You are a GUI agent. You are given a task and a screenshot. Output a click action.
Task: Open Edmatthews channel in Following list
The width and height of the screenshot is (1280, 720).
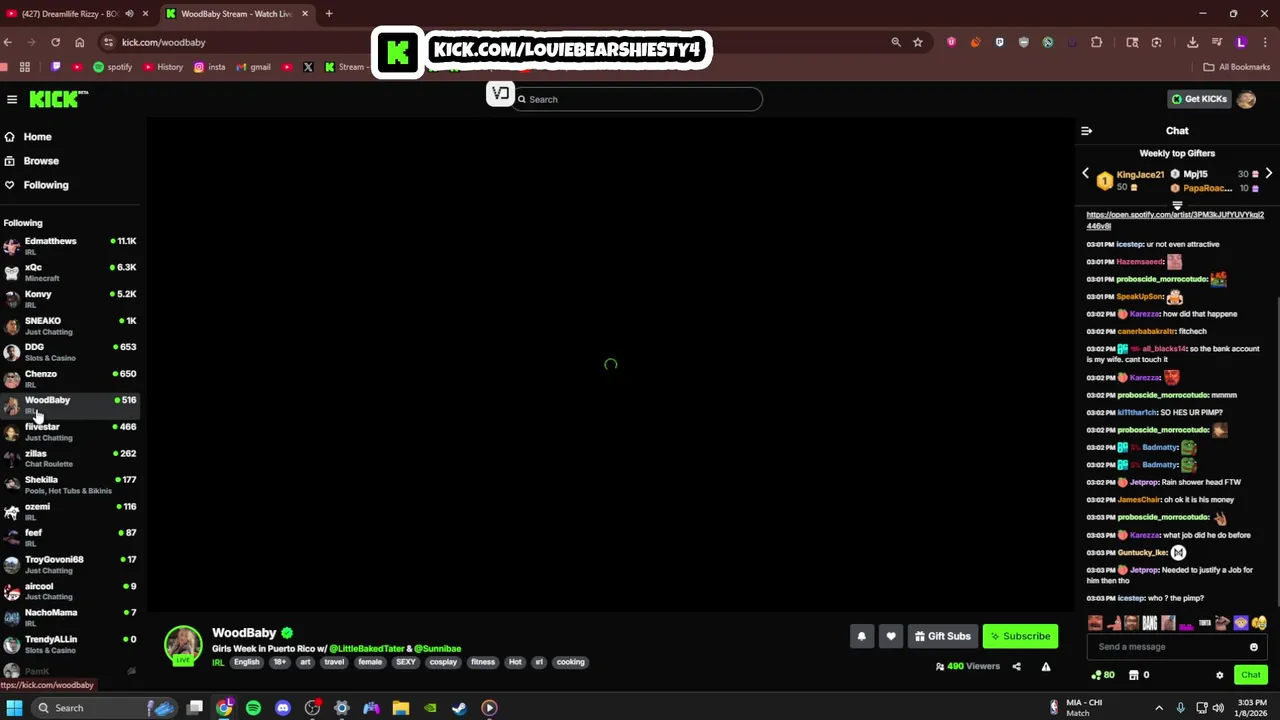[x=70, y=246]
